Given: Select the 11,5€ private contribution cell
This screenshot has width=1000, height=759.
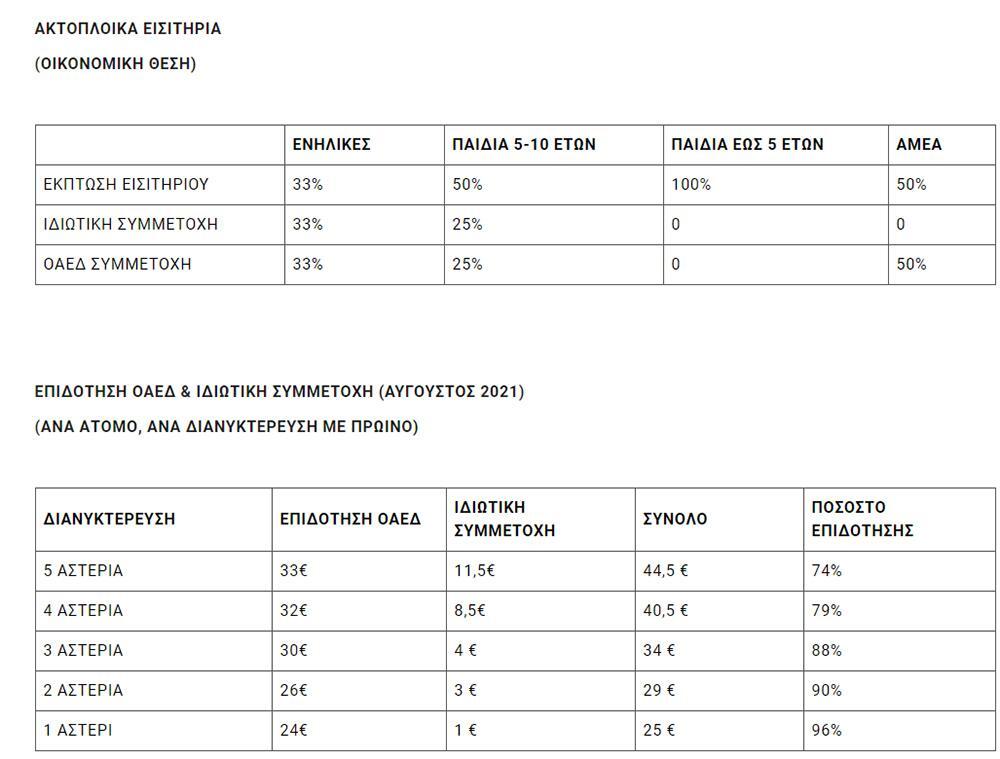Looking at the screenshot, I should click(x=475, y=571).
